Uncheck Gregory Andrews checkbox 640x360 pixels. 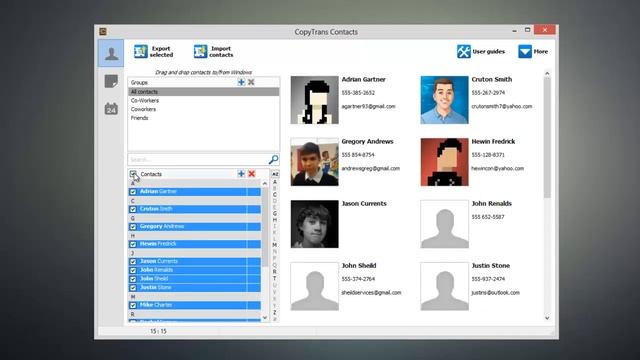pyautogui.click(x=133, y=227)
